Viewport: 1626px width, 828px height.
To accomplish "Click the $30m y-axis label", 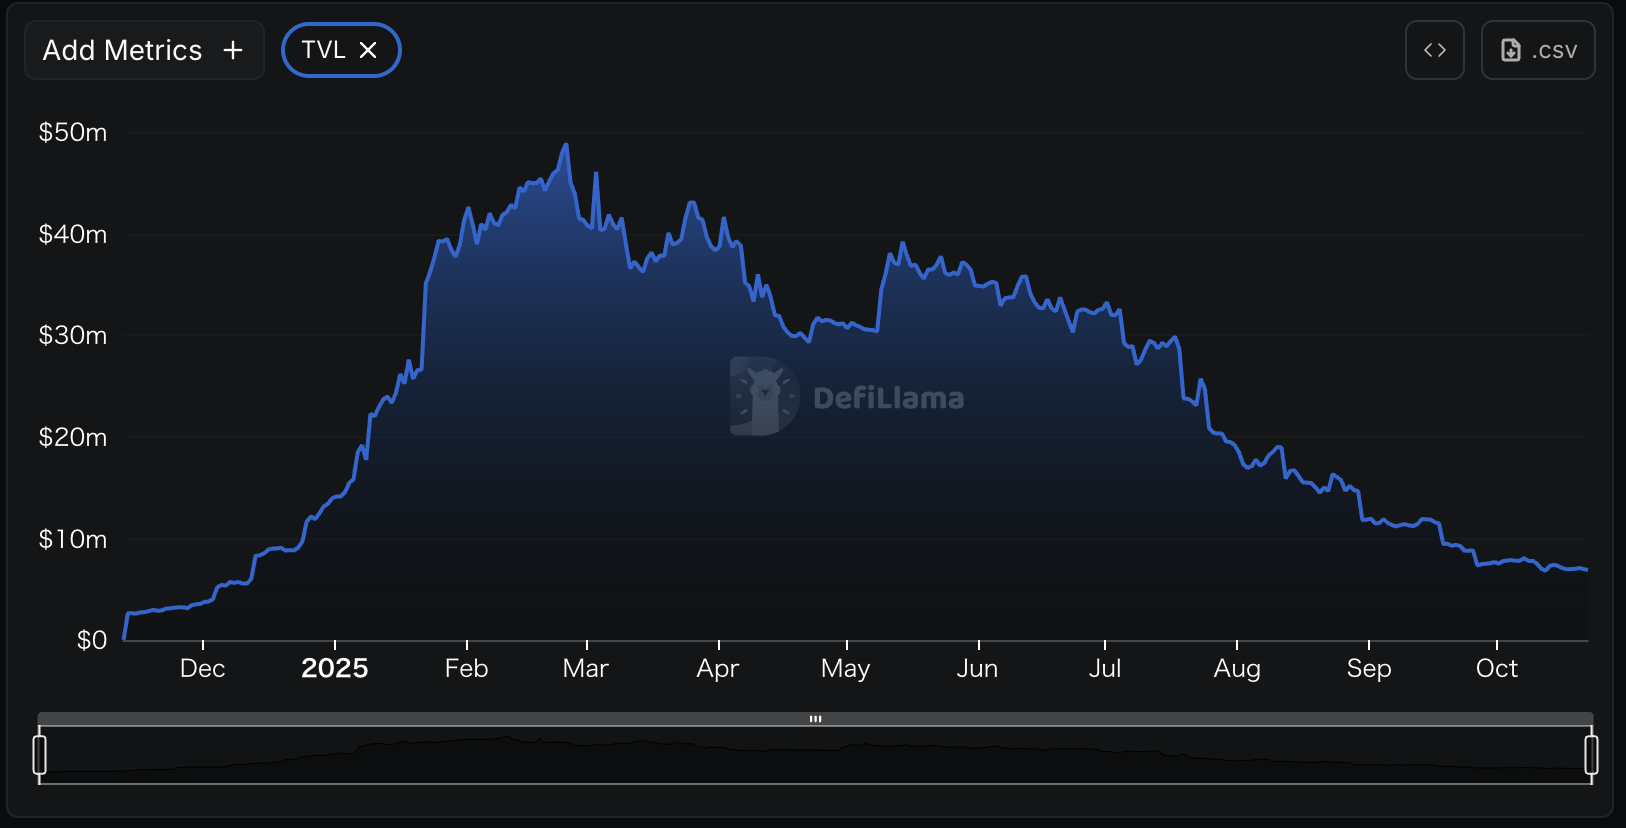I will point(73,336).
